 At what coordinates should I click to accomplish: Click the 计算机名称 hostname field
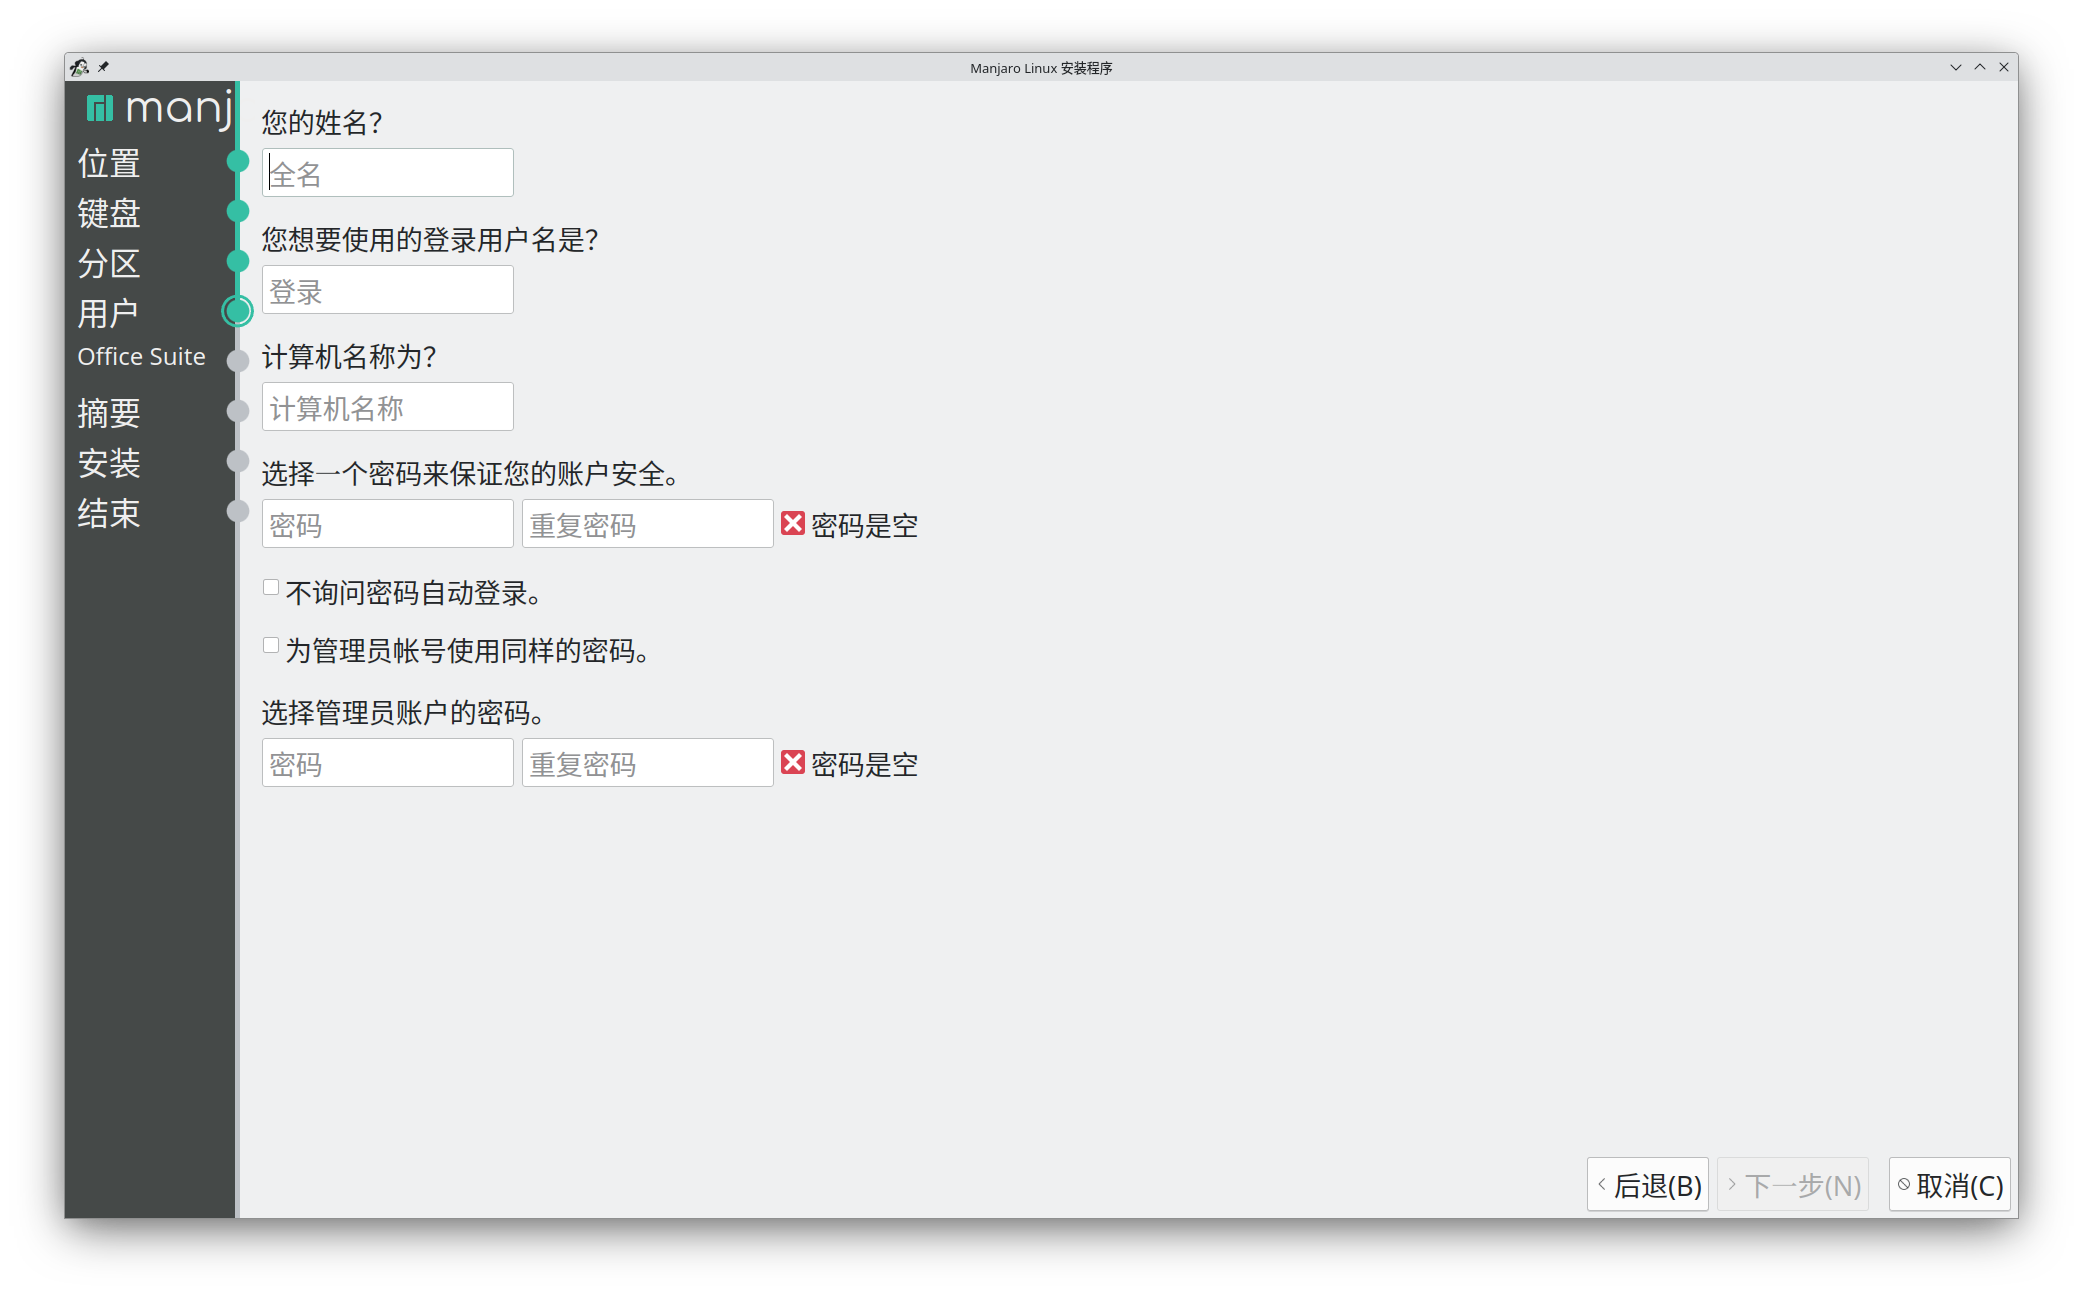click(388, 408)
